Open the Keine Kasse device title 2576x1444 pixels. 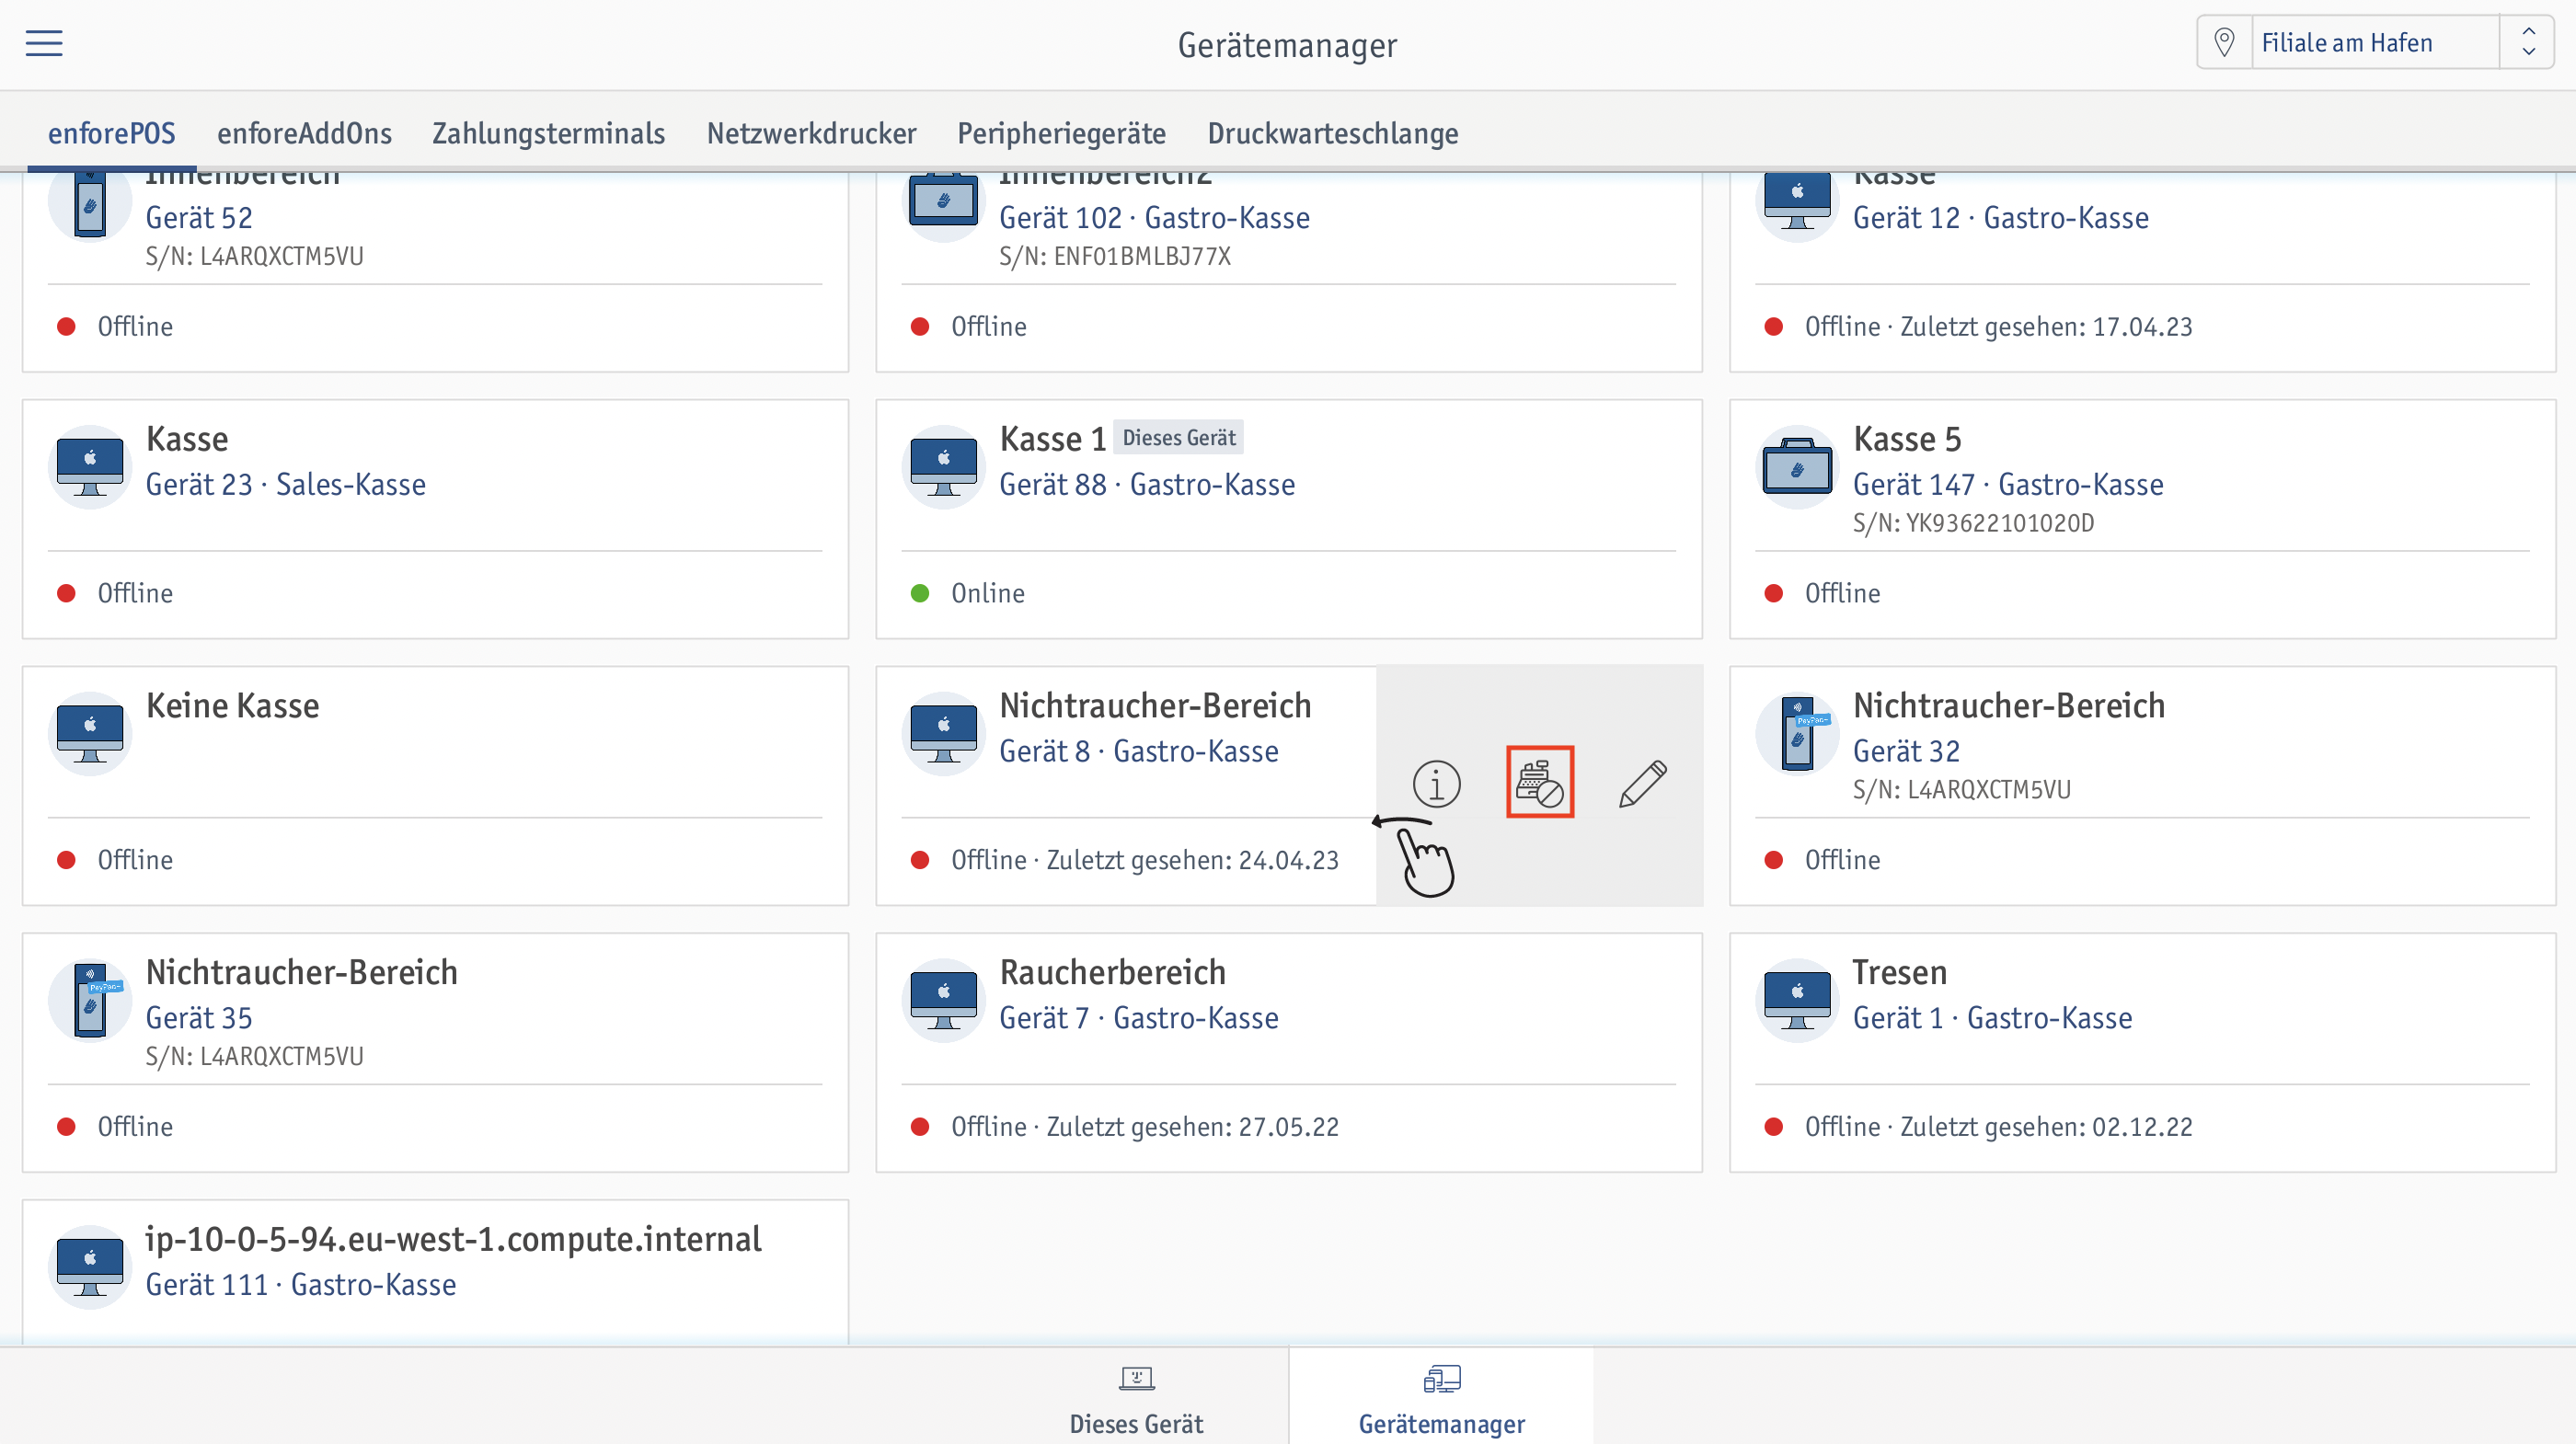[232, 706]
